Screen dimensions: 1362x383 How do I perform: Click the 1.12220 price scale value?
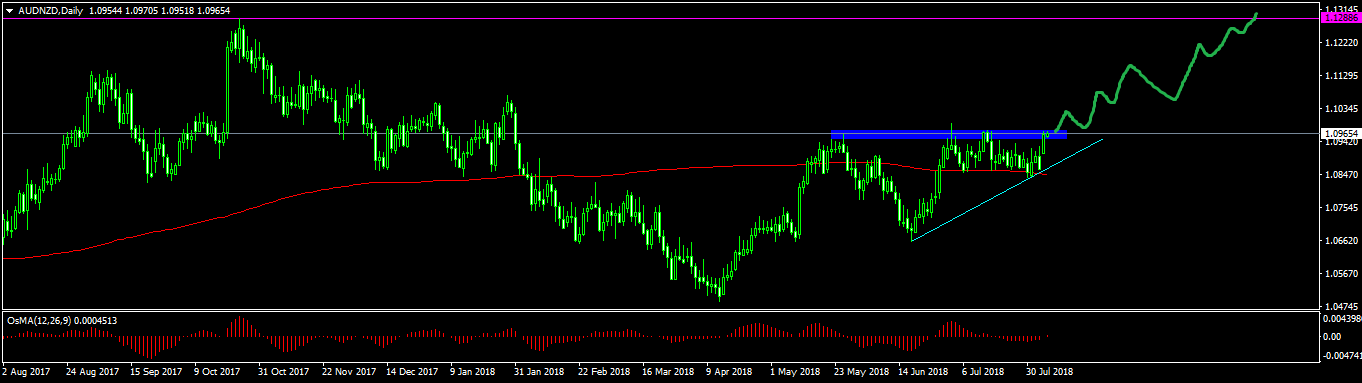point(1342,43)
